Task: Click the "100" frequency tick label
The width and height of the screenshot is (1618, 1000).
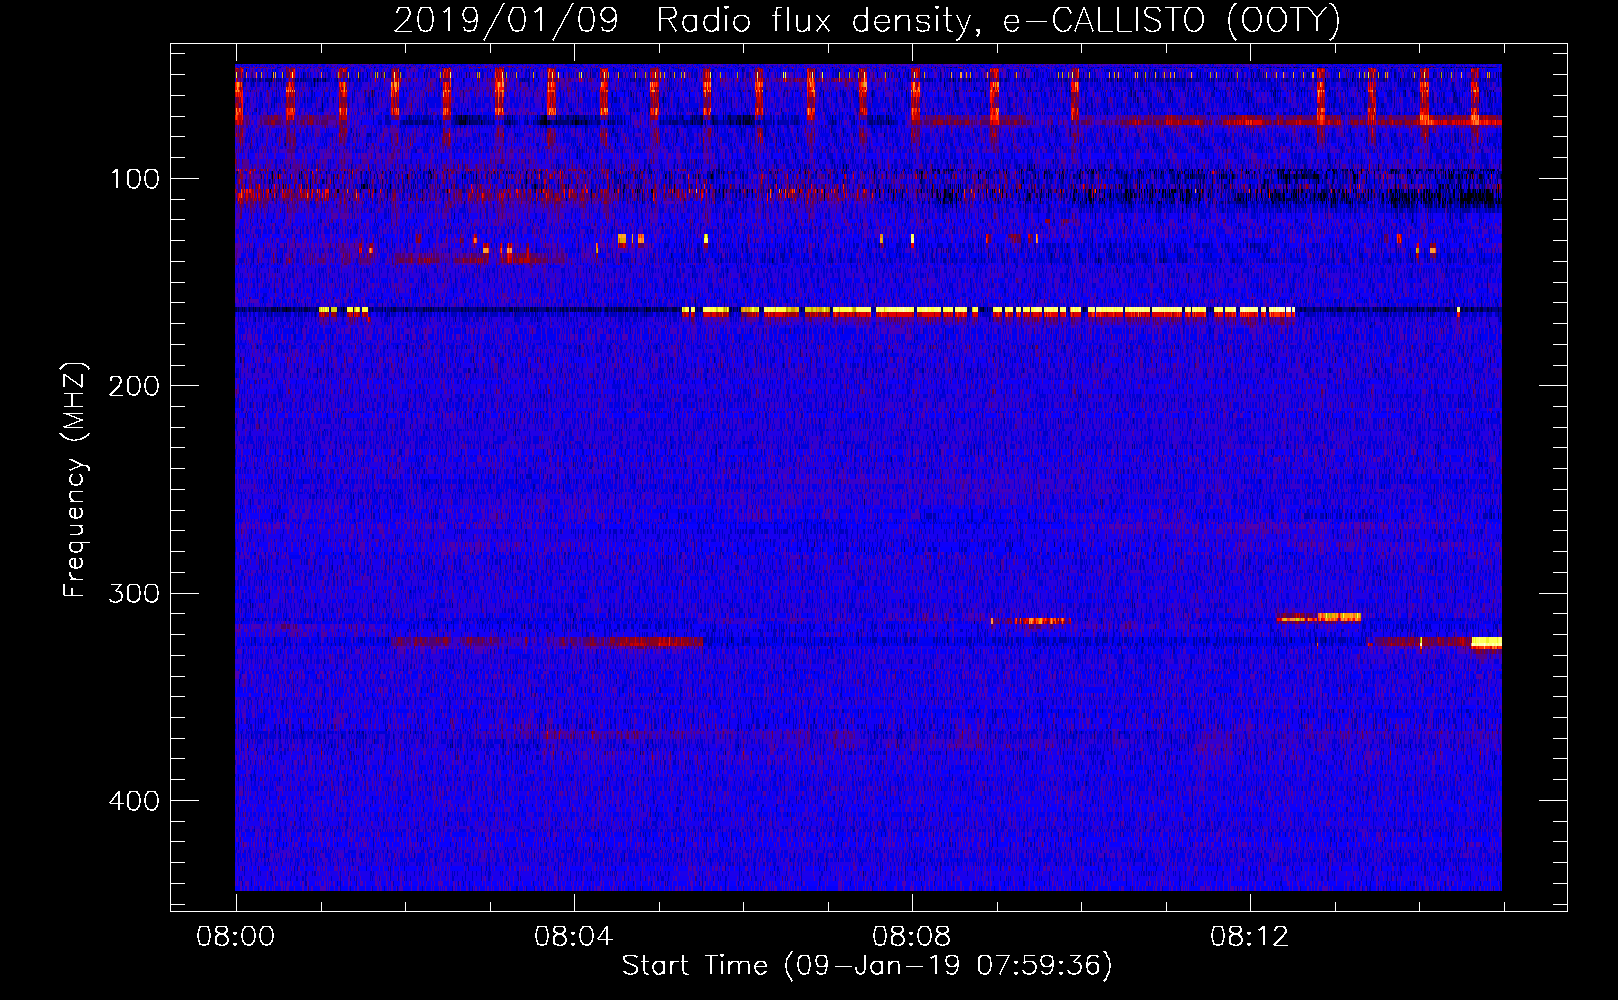Action: [135, 179]
